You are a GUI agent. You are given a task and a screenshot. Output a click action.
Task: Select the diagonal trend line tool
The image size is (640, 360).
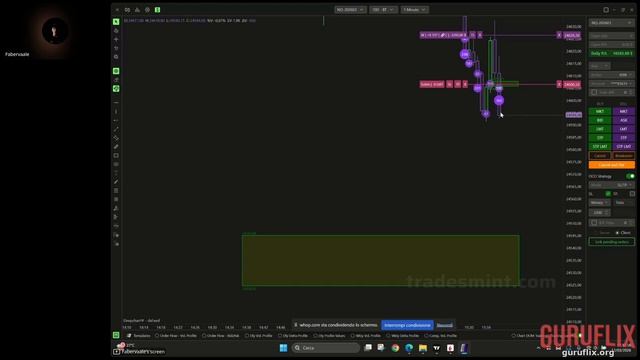116,129
